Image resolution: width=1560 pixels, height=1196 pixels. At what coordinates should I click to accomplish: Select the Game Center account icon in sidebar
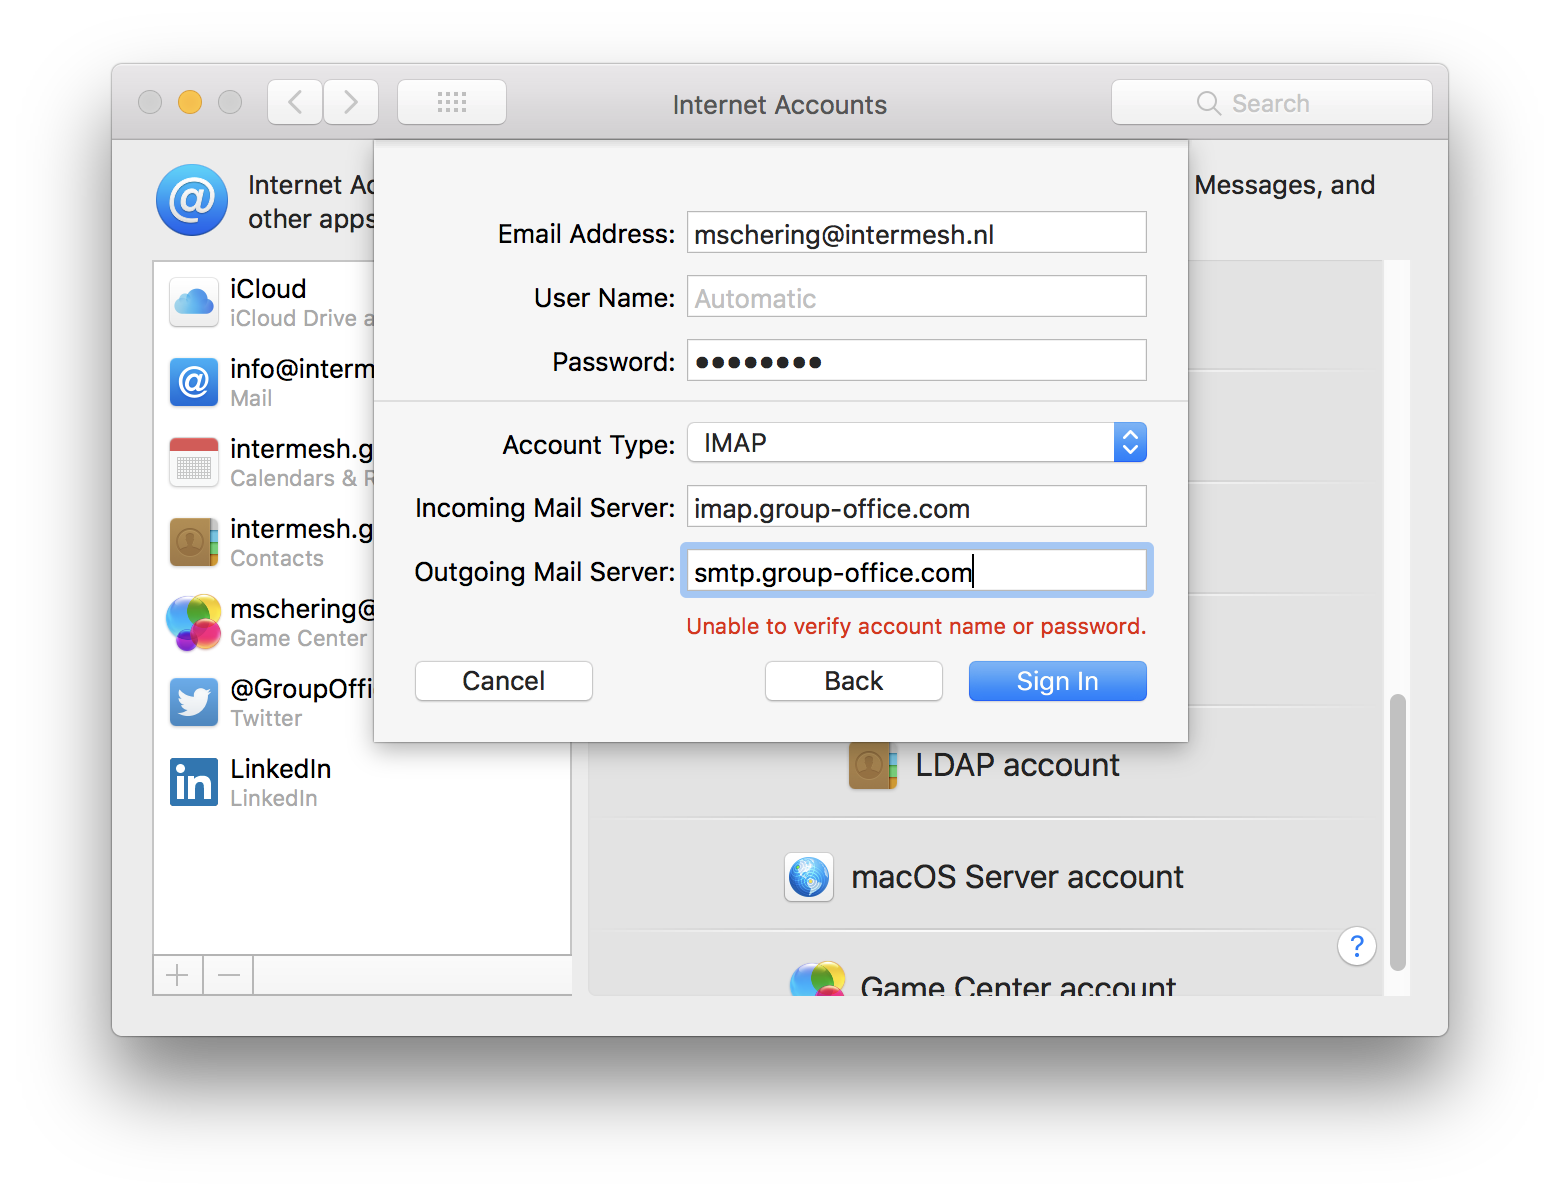[x=194, y=622]
